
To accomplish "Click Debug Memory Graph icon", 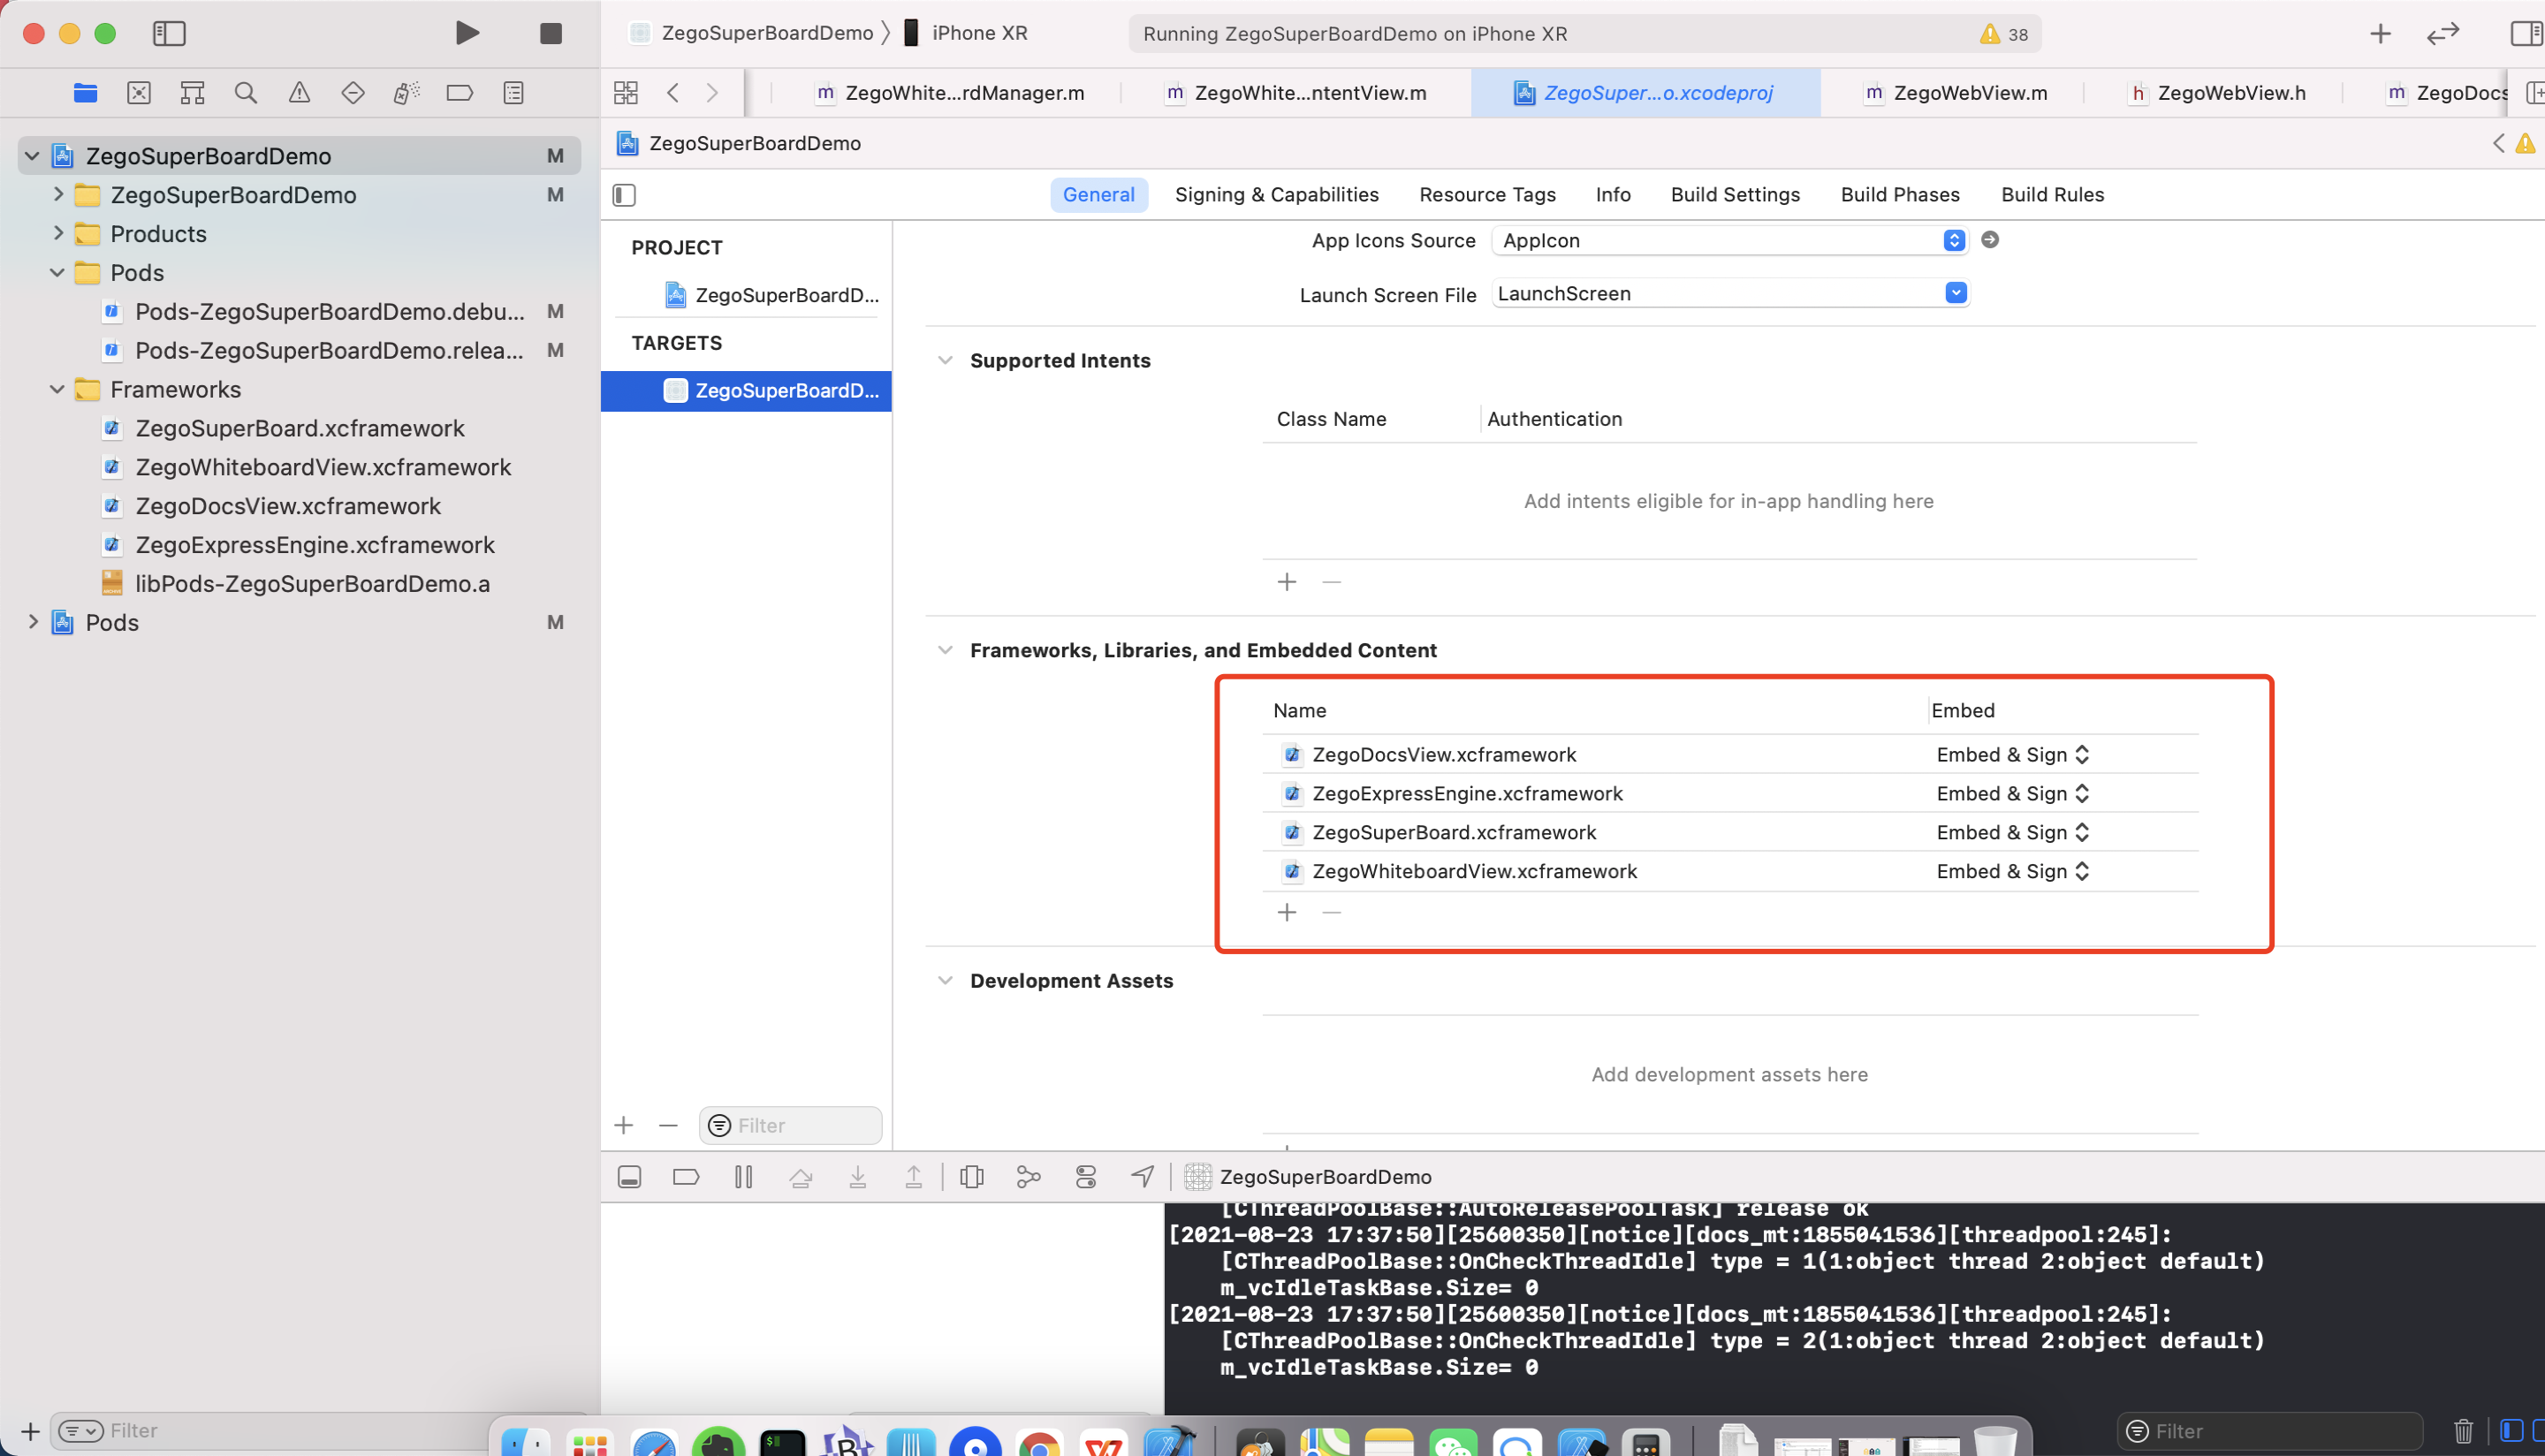I will tap(1028, 1177).
